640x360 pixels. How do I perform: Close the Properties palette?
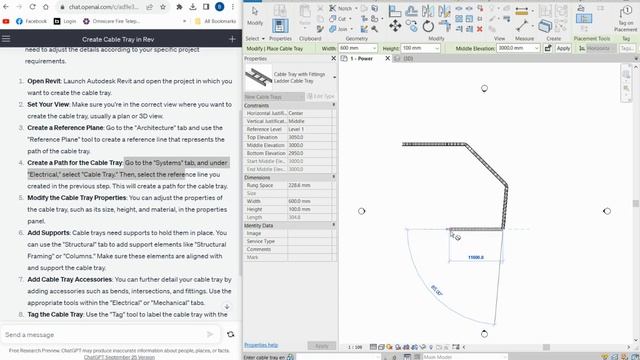tap(333, 59)
